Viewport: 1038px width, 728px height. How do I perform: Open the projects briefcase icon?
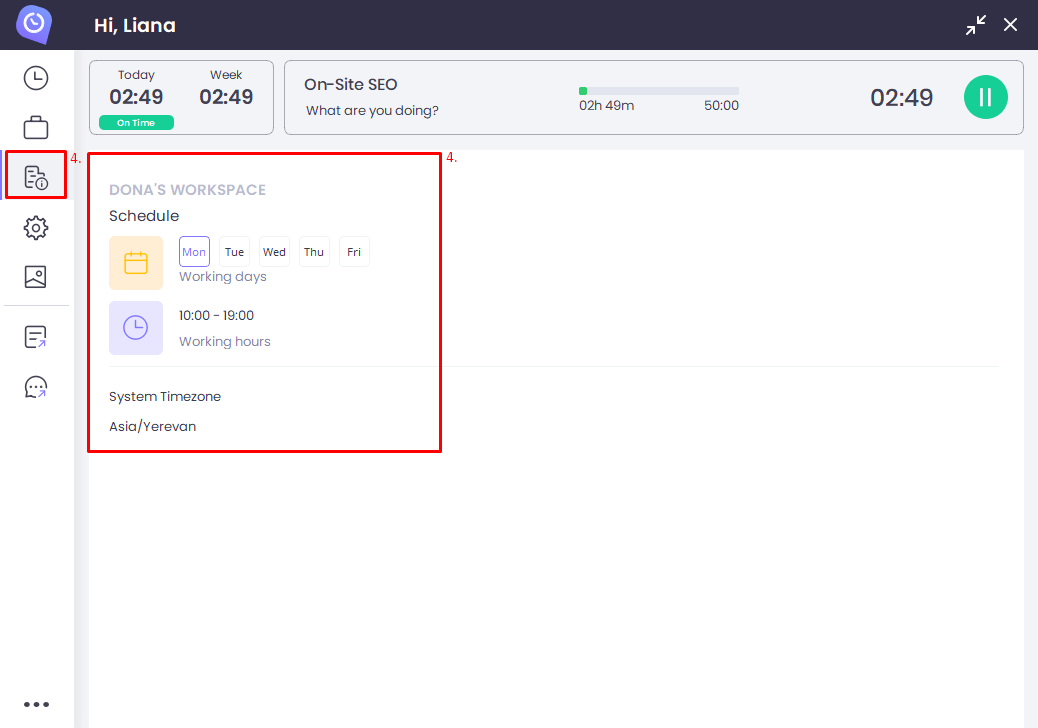point(36,127)
